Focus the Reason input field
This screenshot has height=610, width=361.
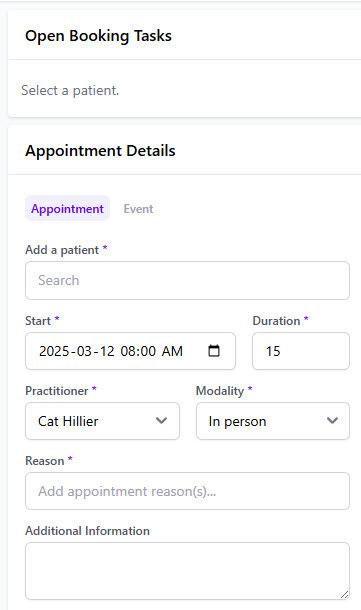(x=188, y=491)
